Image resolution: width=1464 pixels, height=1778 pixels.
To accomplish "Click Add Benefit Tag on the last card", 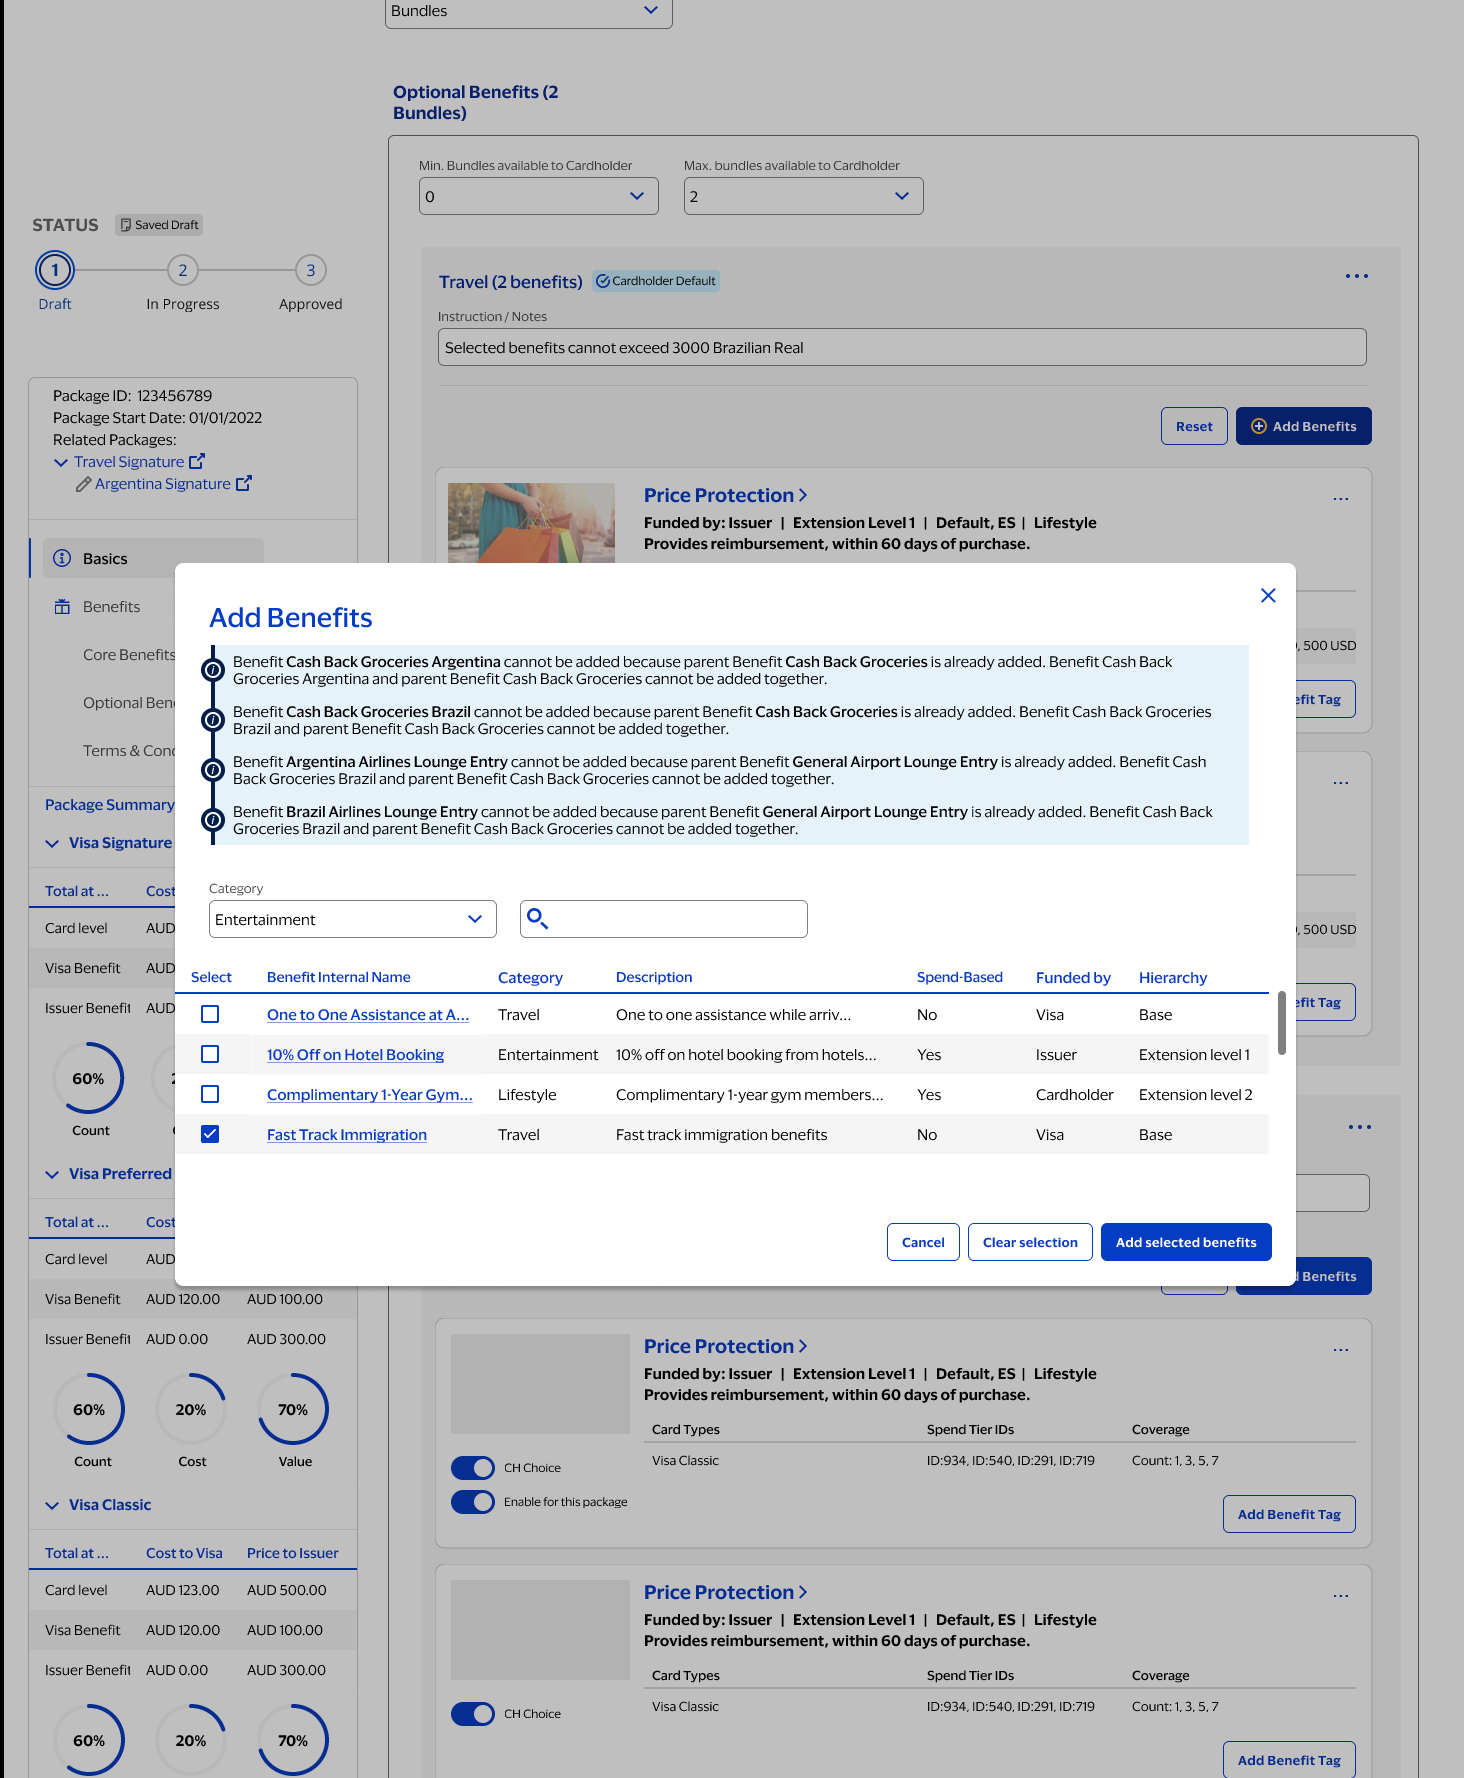I will click(1289, 1759).
